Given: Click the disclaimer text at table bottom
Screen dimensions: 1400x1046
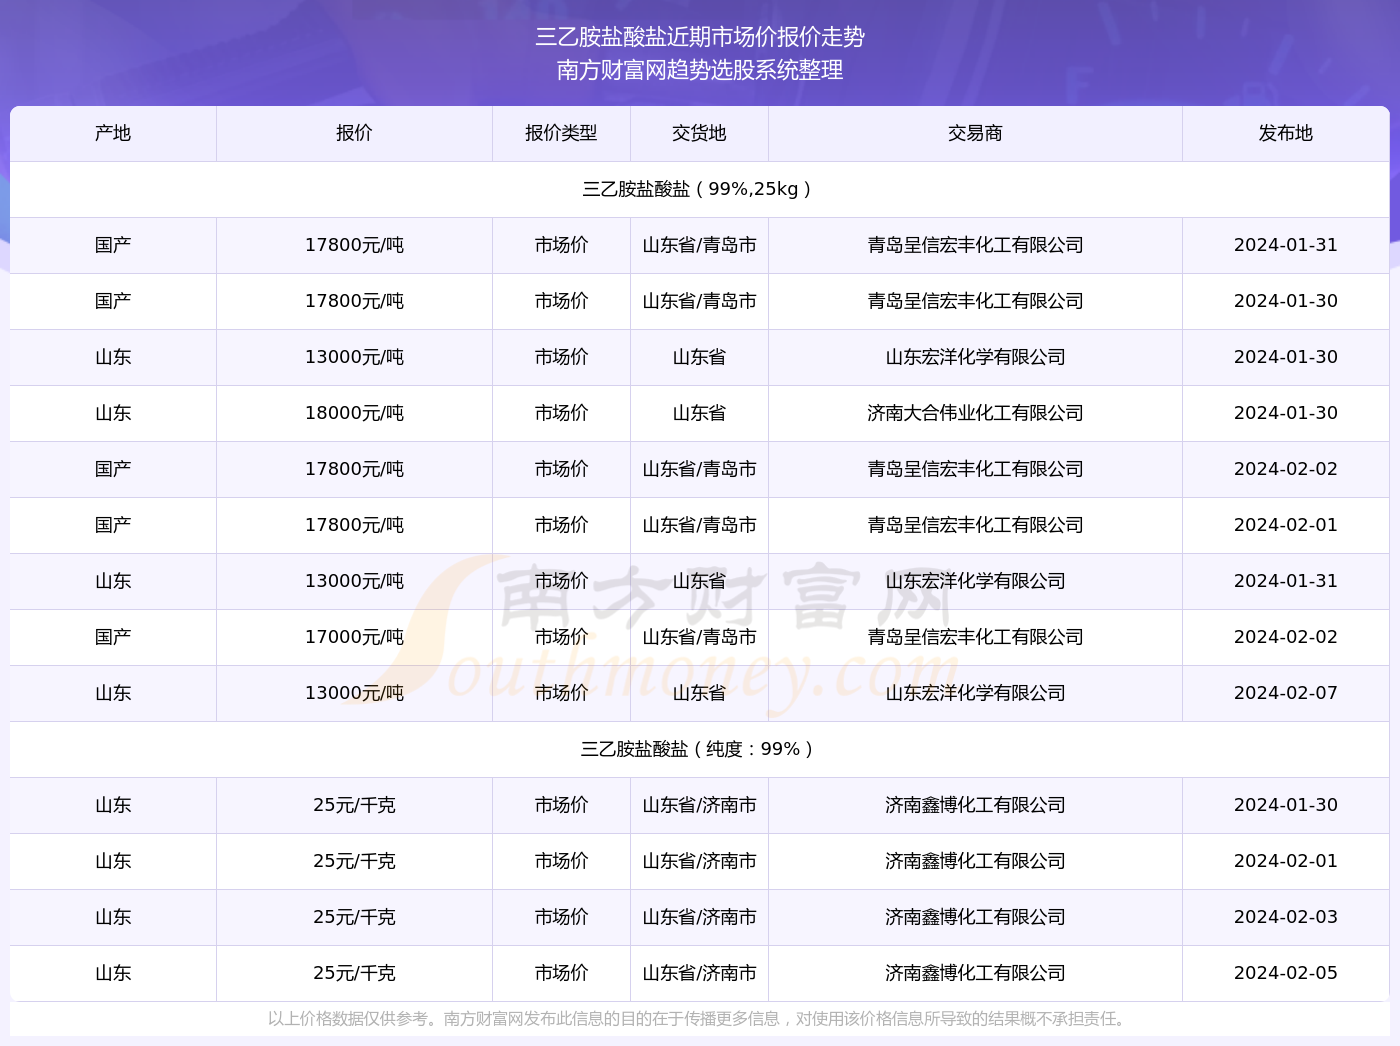Looking at the screenshot, I should point(699,1019).
